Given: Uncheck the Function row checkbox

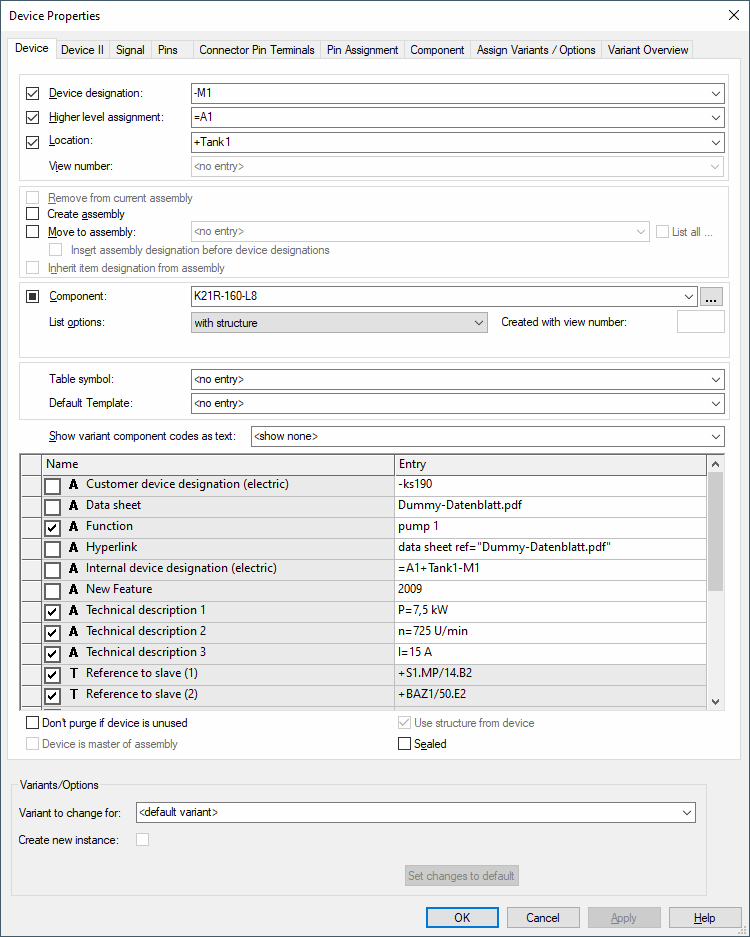Looking at the screenshot, I should [x=53, y=528].
